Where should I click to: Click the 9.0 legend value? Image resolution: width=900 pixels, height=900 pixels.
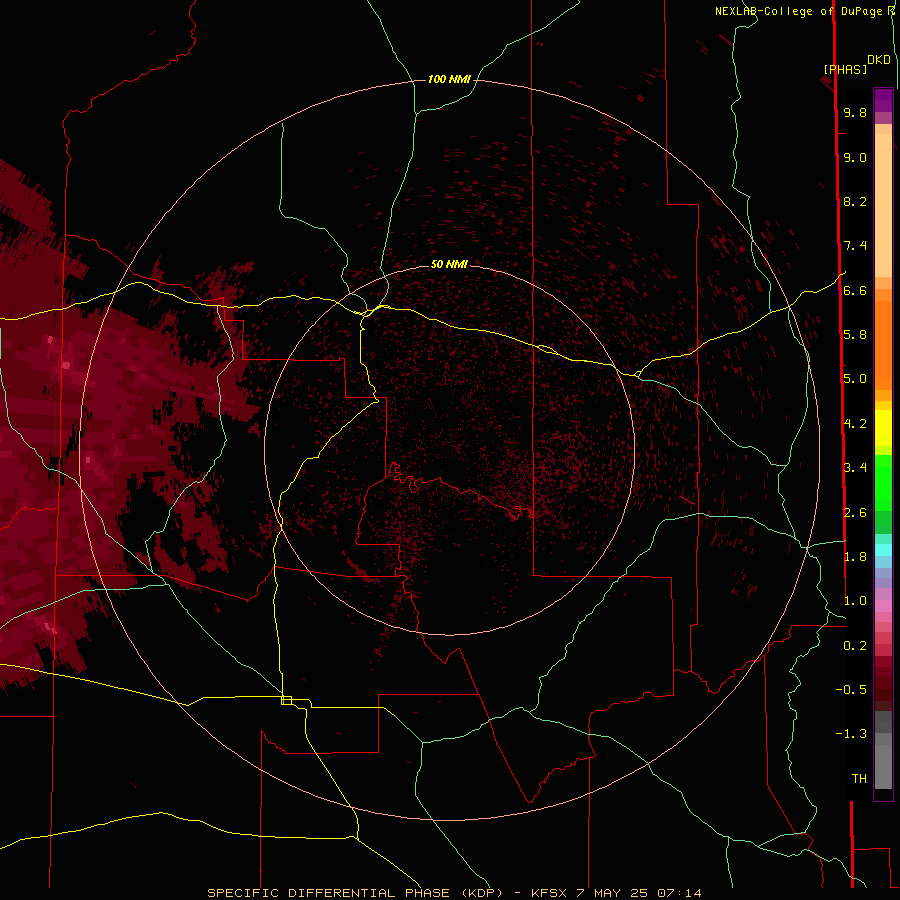[x=855, y=157]
